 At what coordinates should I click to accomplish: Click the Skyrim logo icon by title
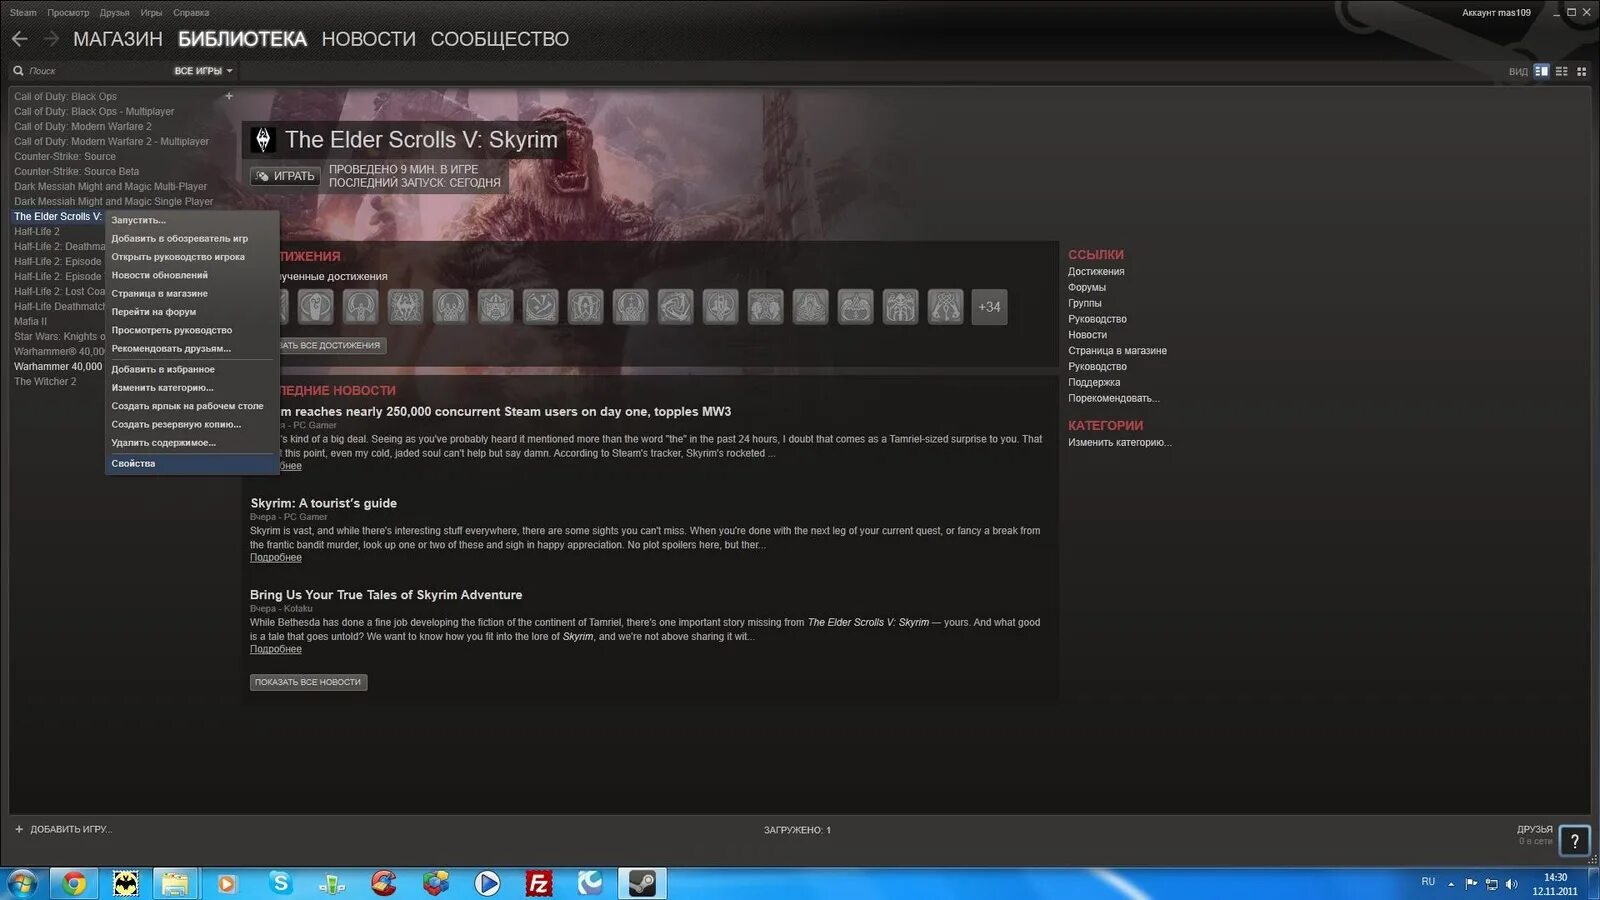(x=263, y=140)
